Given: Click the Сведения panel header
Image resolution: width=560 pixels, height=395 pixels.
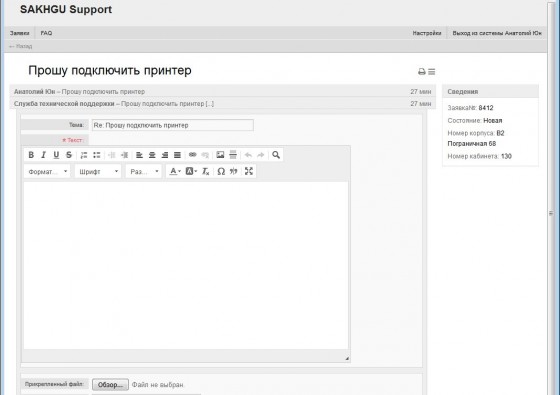Looking at the screenshot, I should pos(490,91).
